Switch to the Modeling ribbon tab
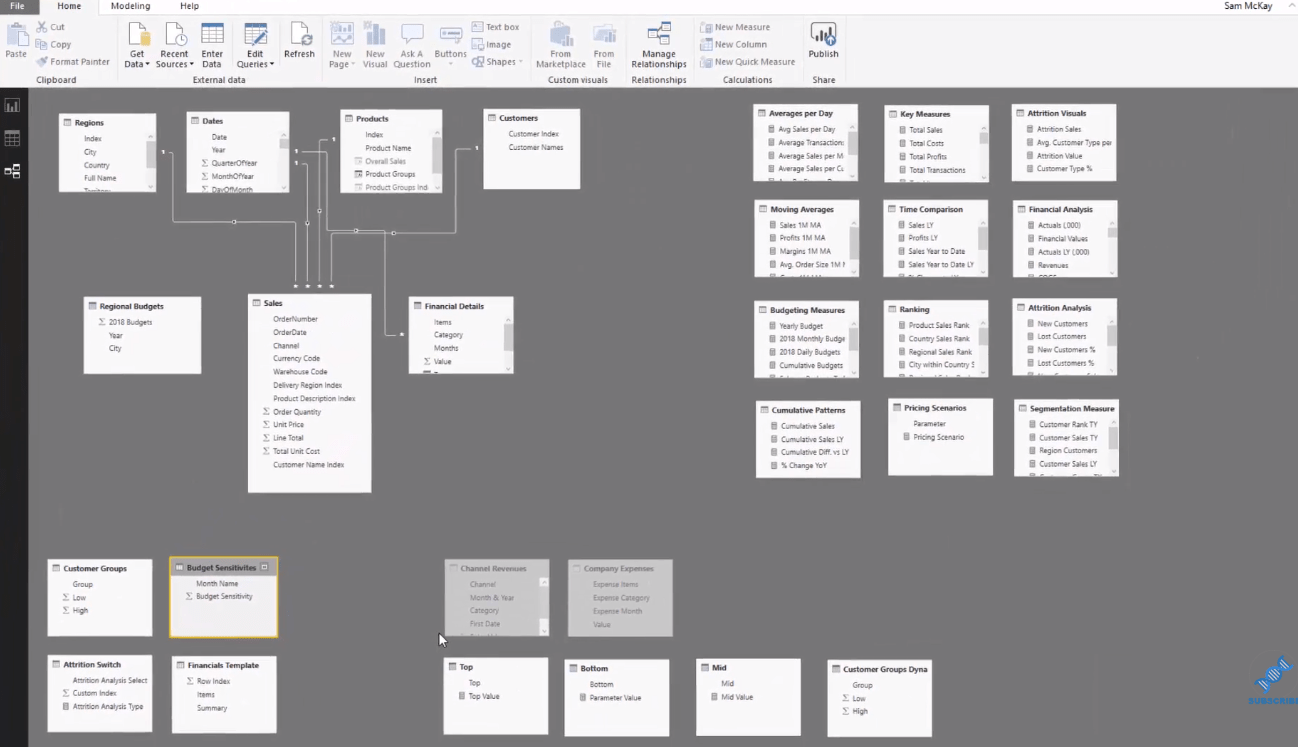The height and width of the screenshot is (747, 1298). tap(130, 6)
